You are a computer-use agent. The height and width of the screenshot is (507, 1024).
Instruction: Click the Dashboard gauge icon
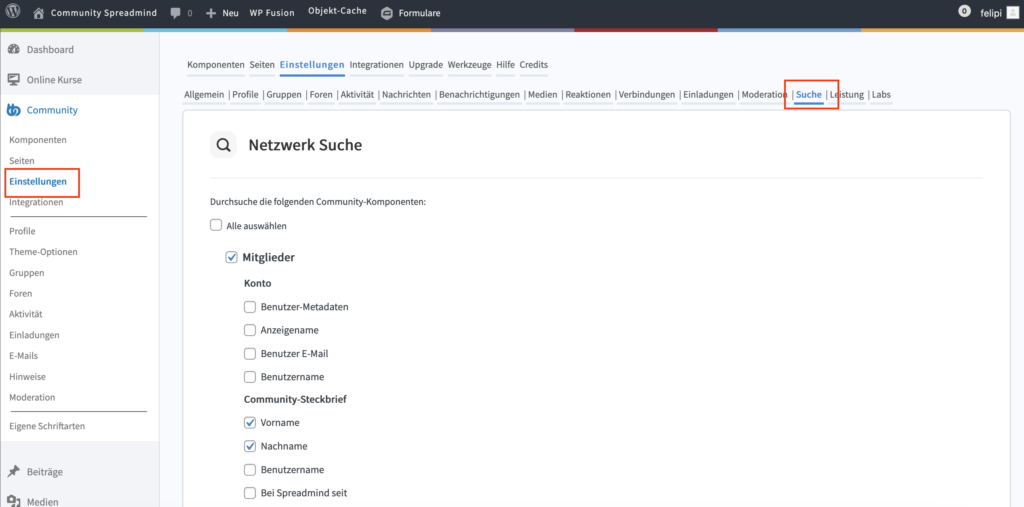coord(14,49)
